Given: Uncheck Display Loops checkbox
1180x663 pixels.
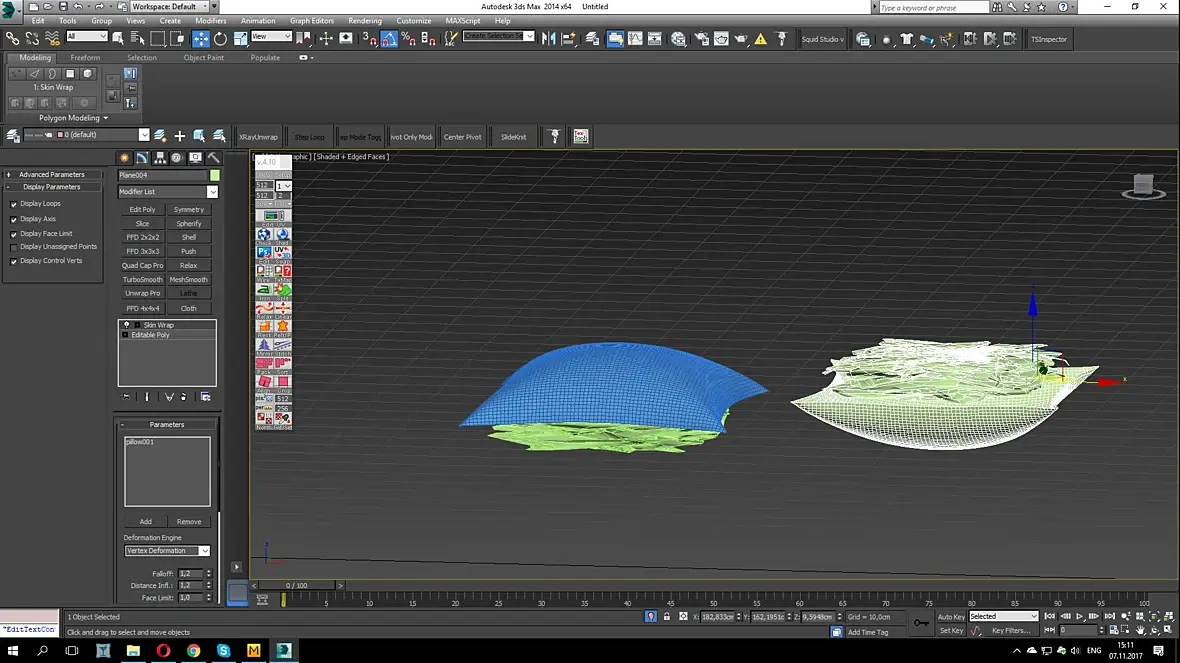Looking at the screenshot, I should (x=14, y=204).
